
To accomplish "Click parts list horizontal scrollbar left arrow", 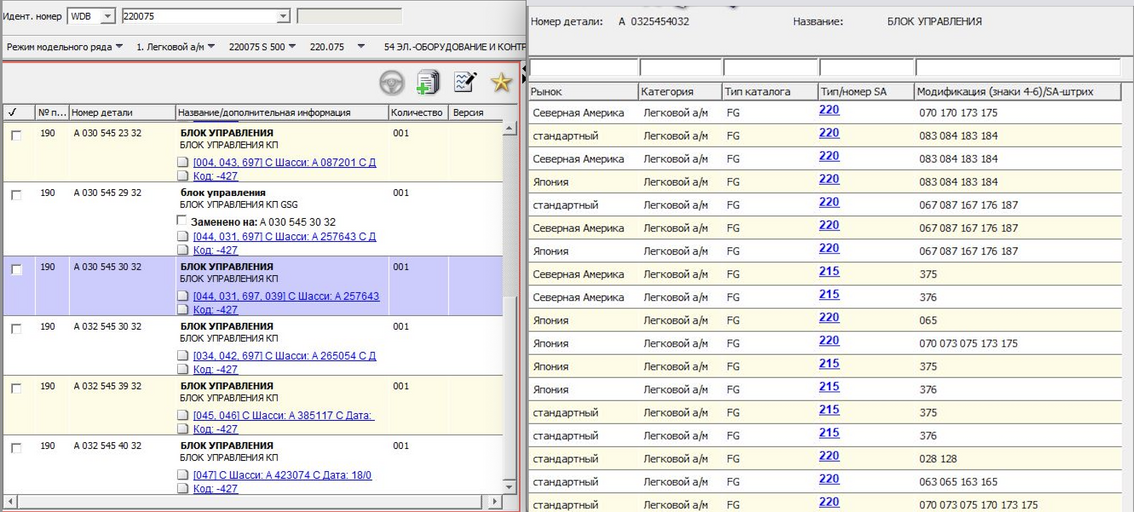I will click(x=9, y=501).
